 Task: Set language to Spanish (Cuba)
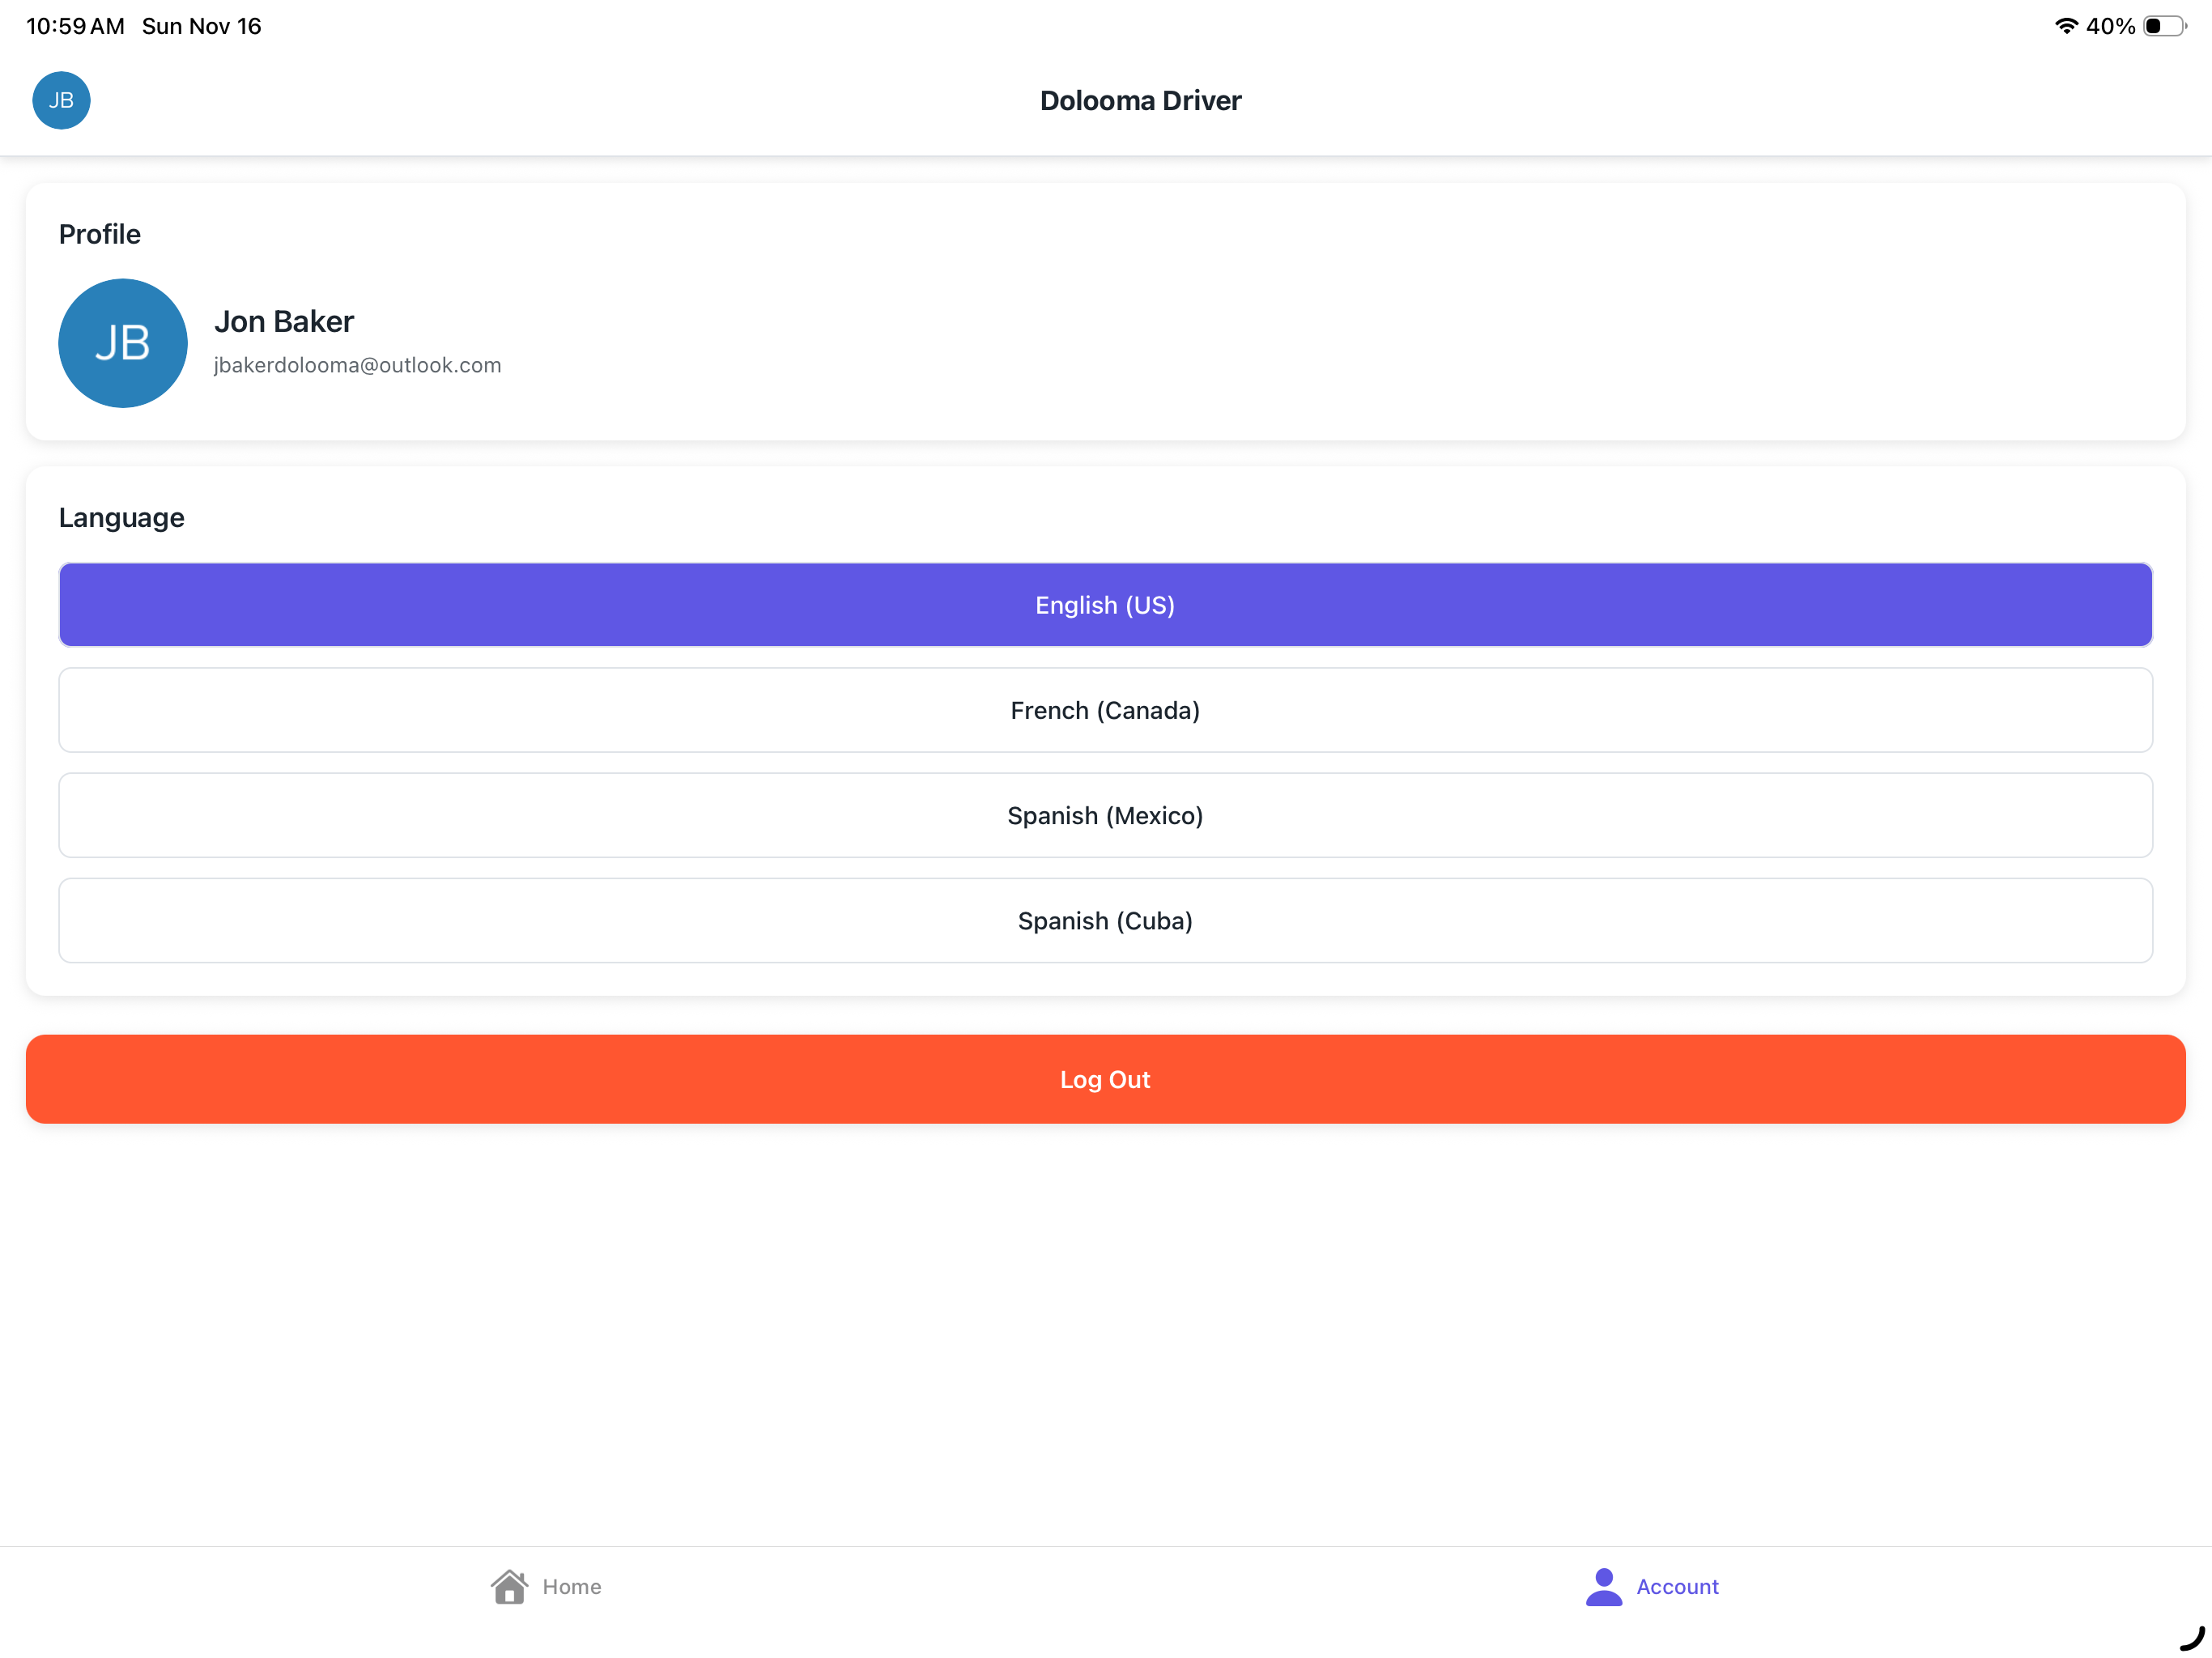(x=1105, y=920)
